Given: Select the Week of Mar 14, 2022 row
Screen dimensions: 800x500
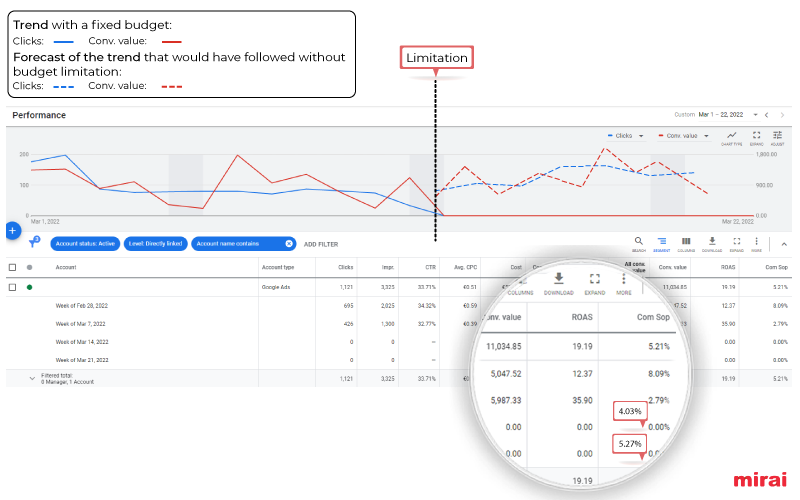Looking at the screenshot, I should point(82,342).
